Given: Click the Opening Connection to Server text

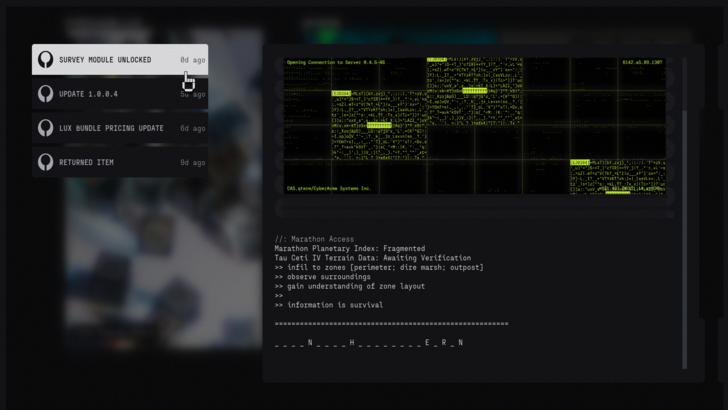Looking at the screenshot, I should 336,62.
